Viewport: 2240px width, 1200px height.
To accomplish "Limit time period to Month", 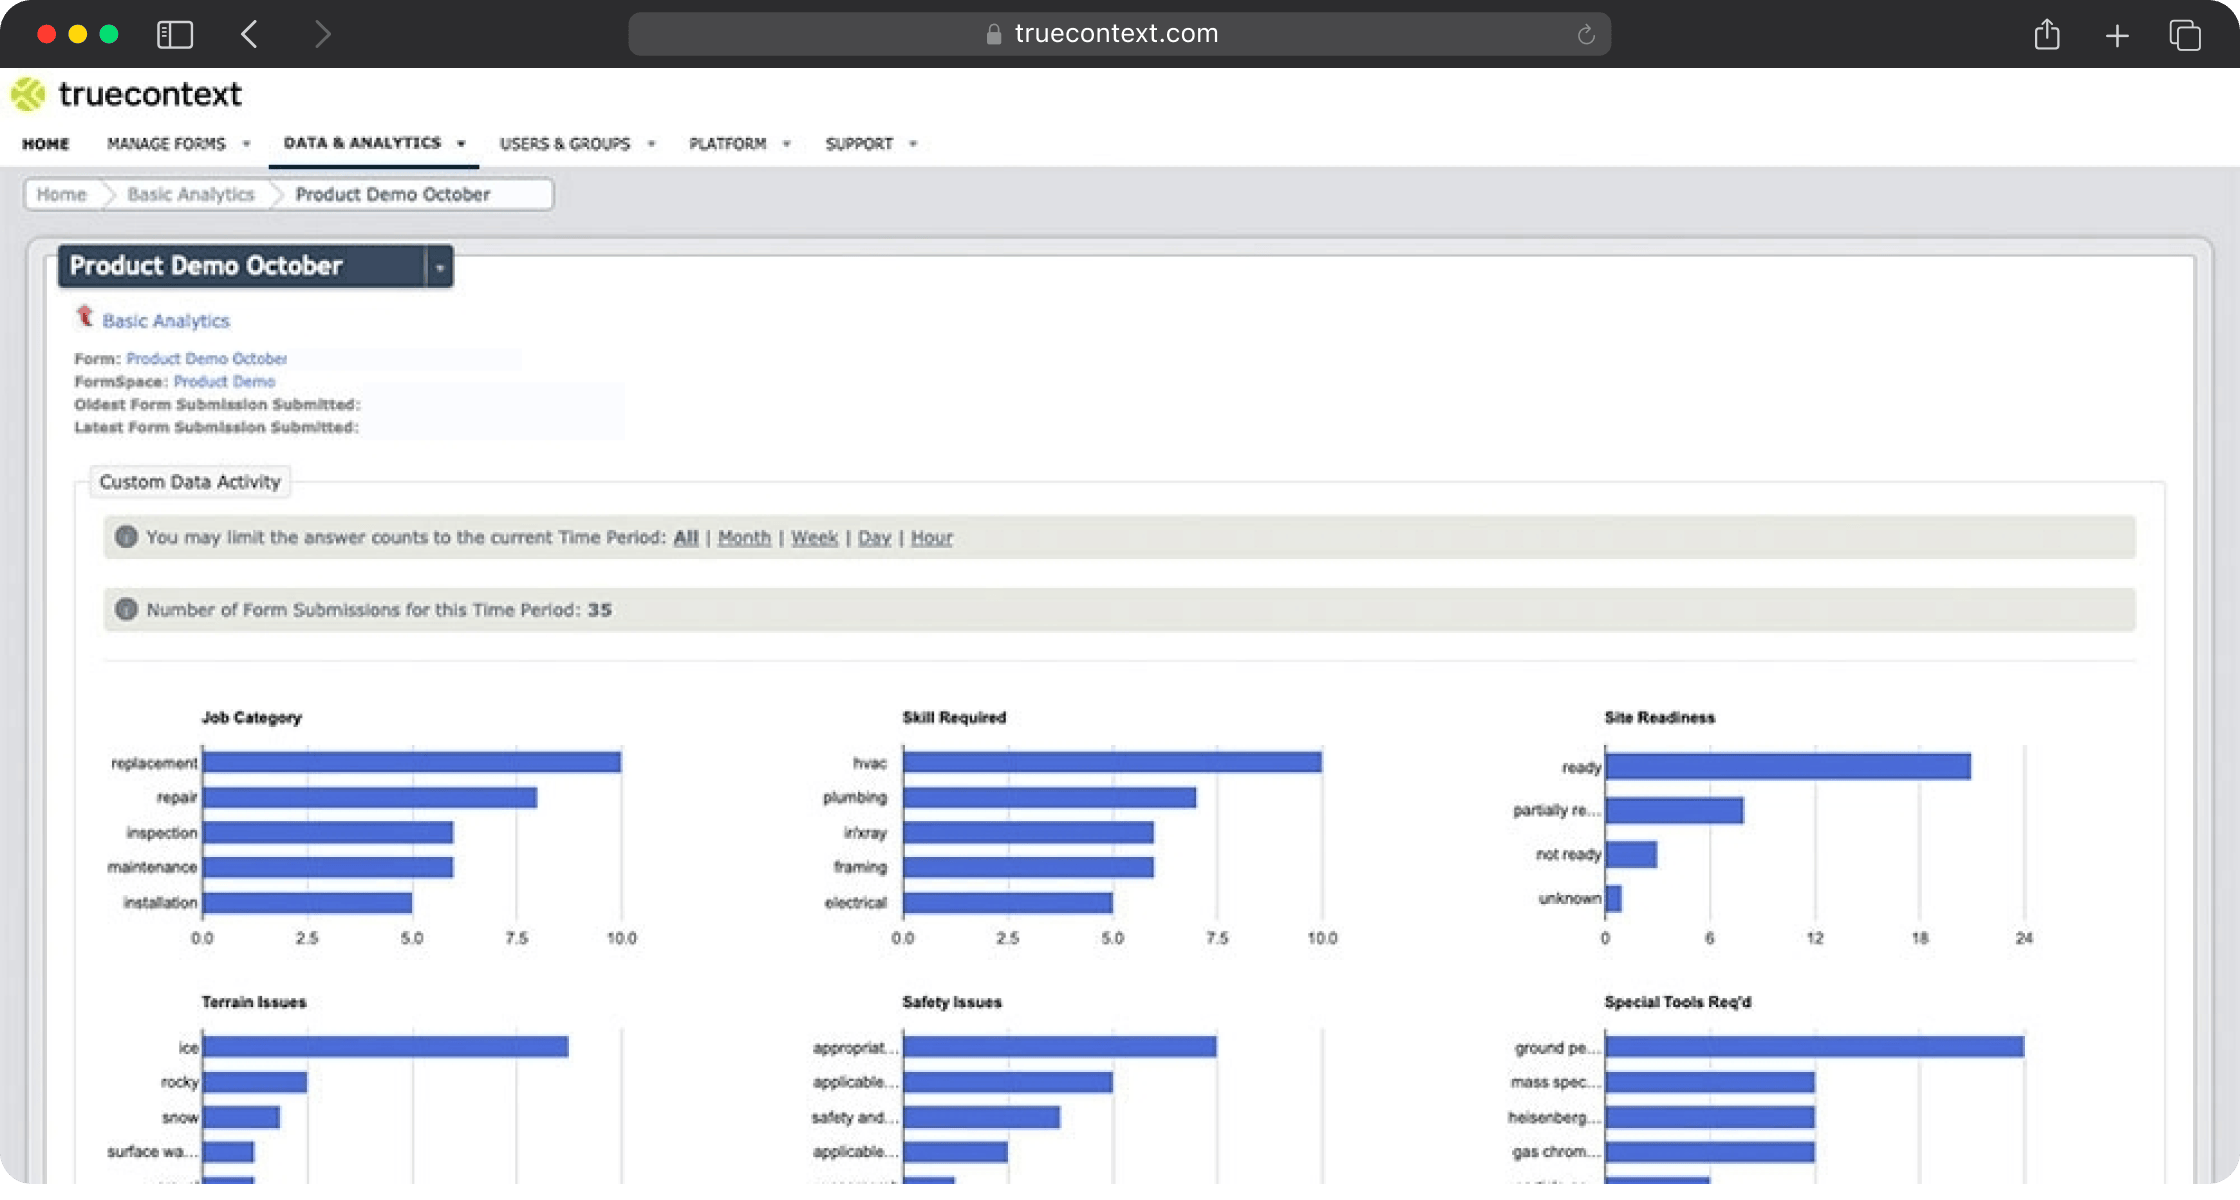I will pos(745,537).
